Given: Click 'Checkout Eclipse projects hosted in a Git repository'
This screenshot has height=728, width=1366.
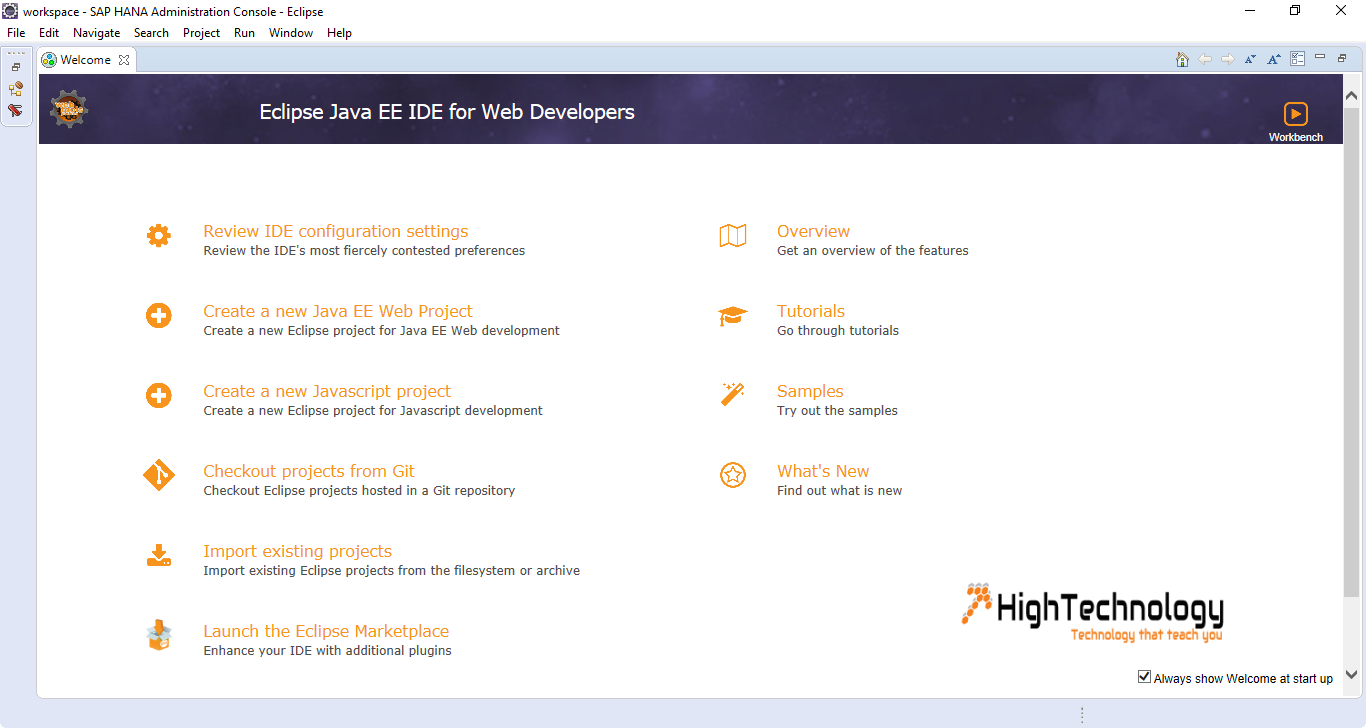Looking at the screenshot, I should (359, 491).
